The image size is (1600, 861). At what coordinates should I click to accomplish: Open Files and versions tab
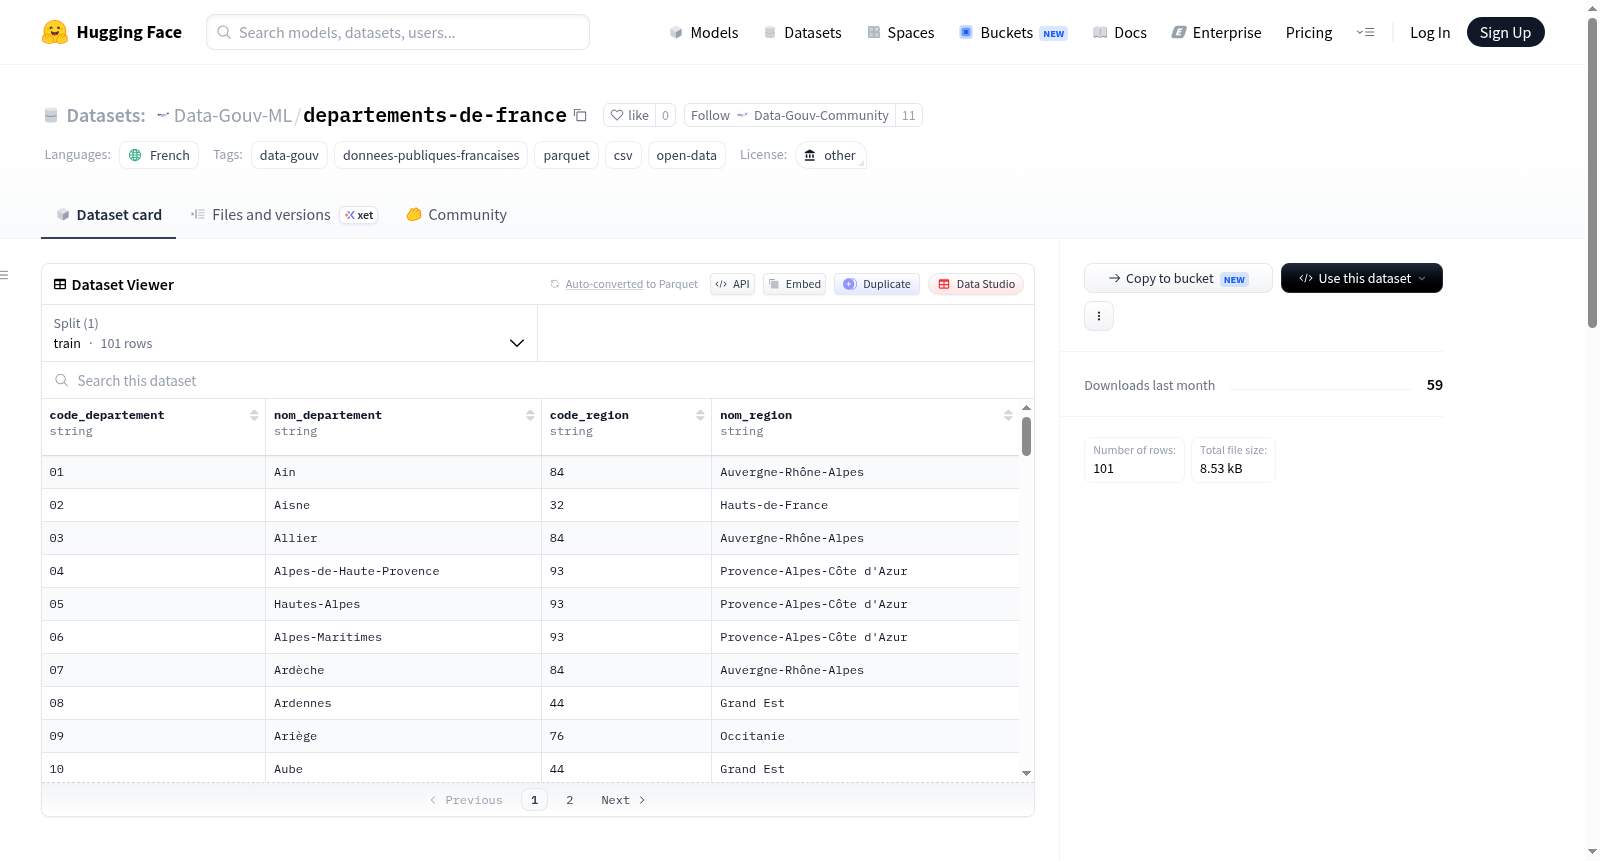pyautogui.click(x=284, y=214)
